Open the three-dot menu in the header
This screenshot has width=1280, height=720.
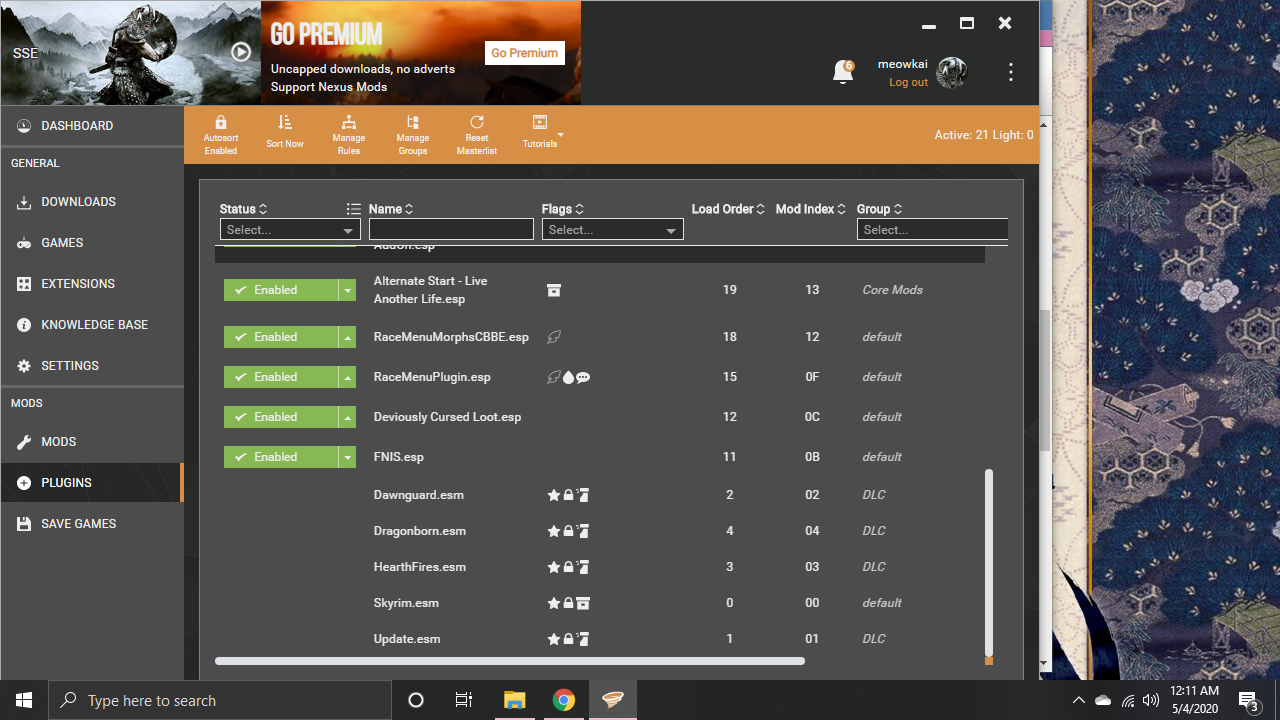(x=1011, y=72)
